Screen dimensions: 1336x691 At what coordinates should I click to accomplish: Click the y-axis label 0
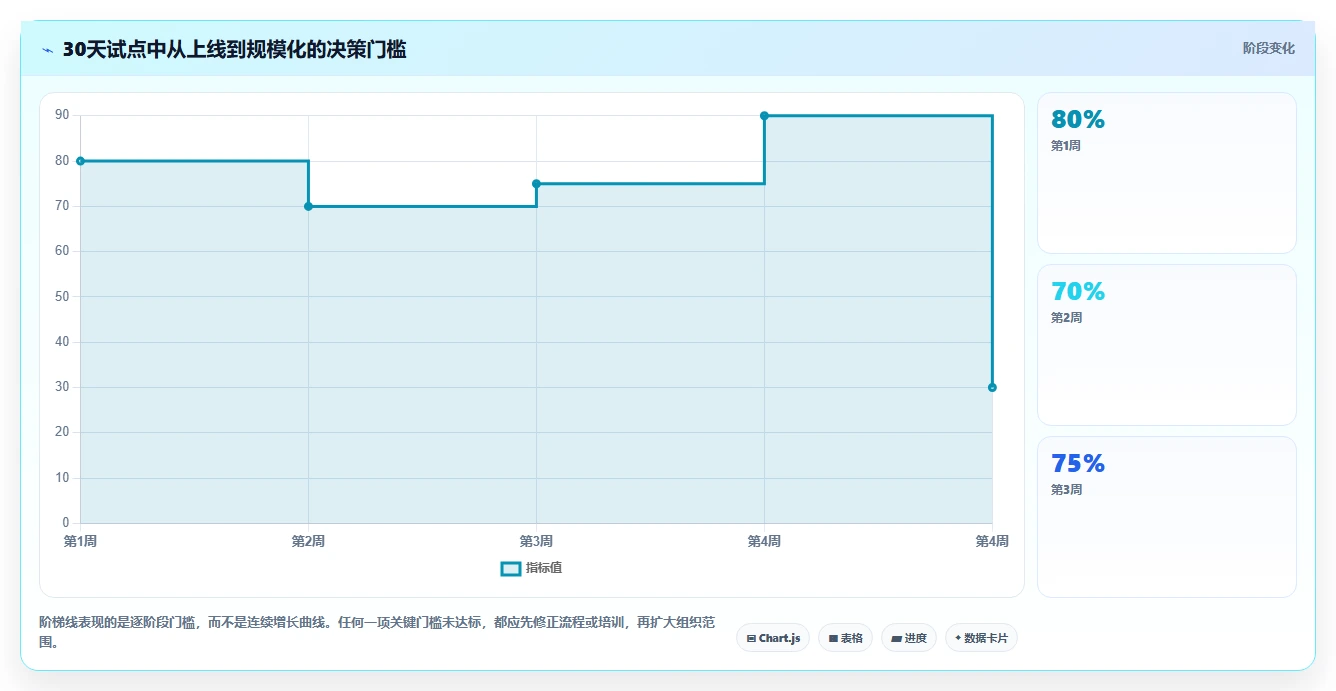65,522
